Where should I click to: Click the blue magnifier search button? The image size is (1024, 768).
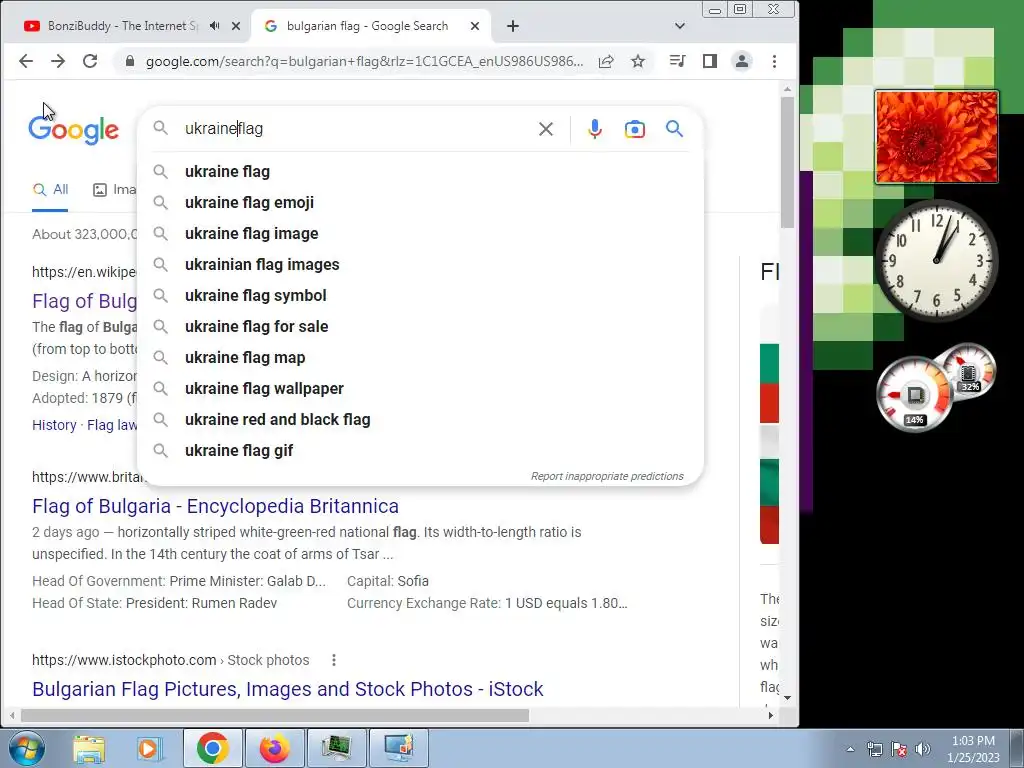(675, 129)
